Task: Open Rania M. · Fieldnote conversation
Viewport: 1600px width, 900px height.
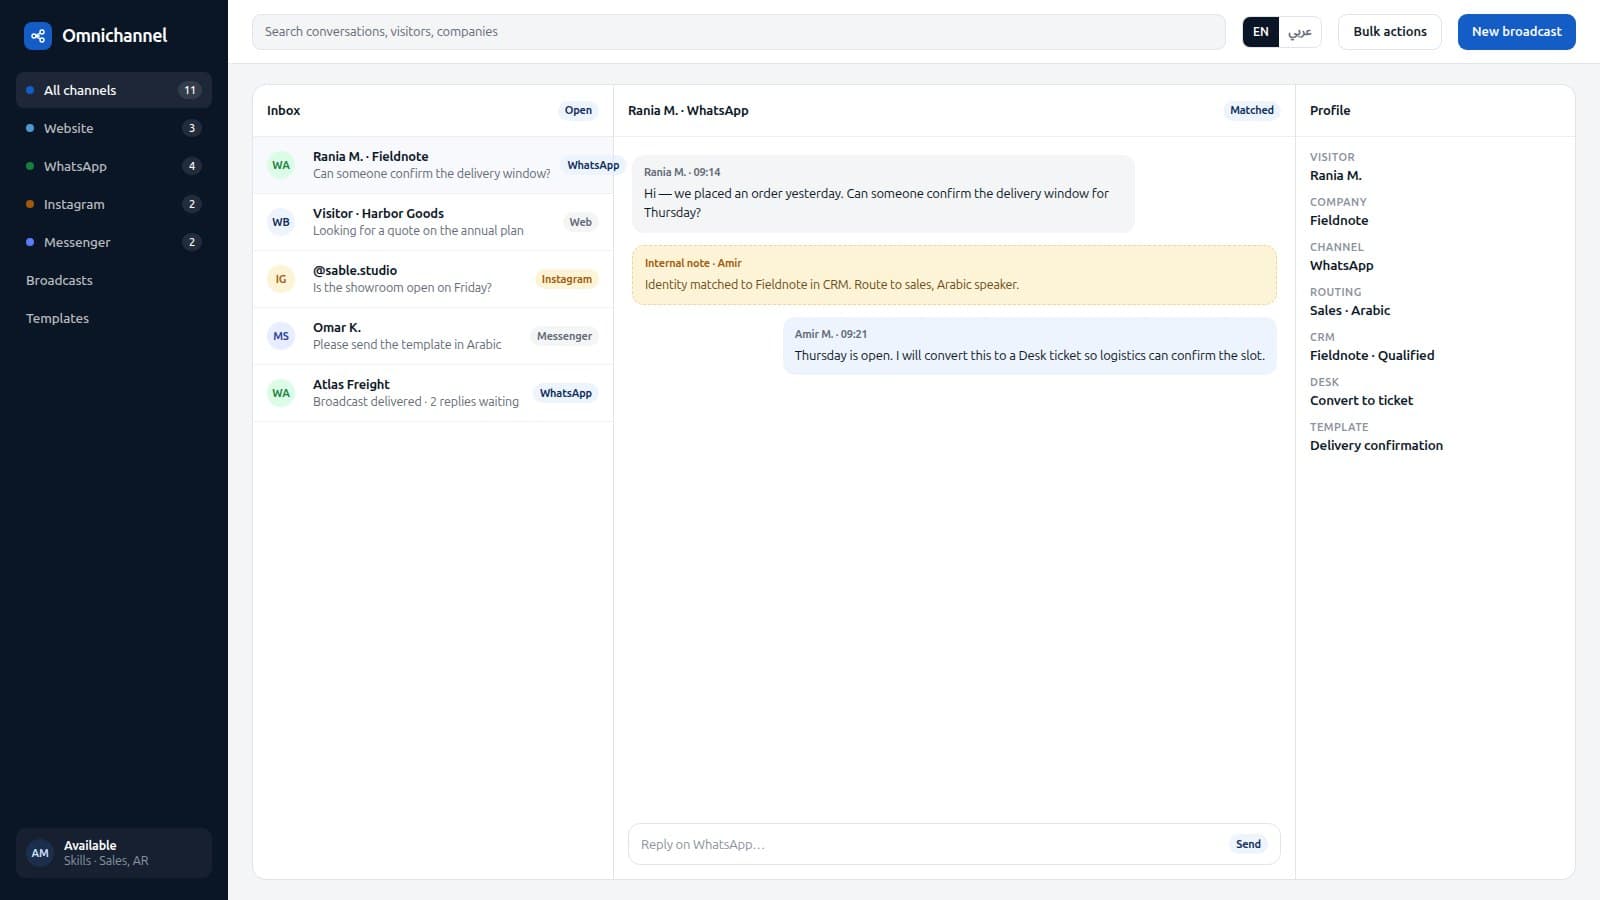Action: pyautogui.click(x=433, y=165)
